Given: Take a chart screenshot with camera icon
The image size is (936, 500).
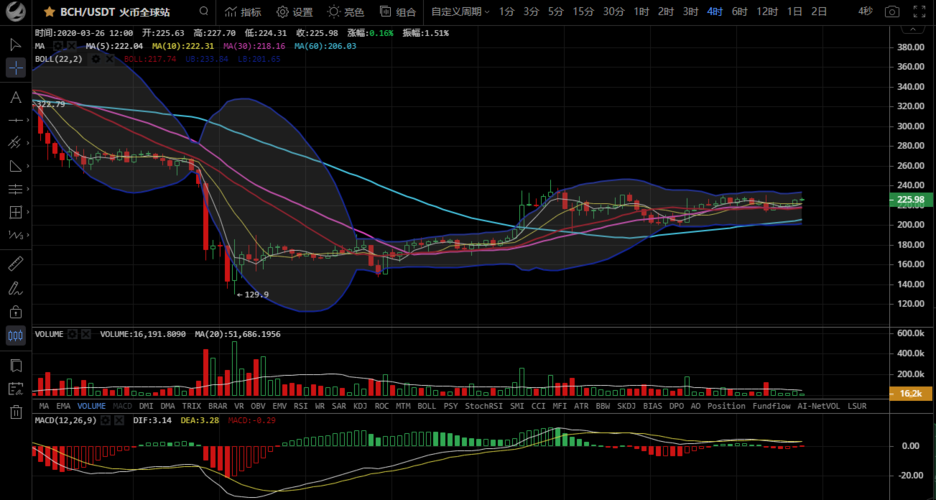Looking at the screenshot, I should click(892, 12).
